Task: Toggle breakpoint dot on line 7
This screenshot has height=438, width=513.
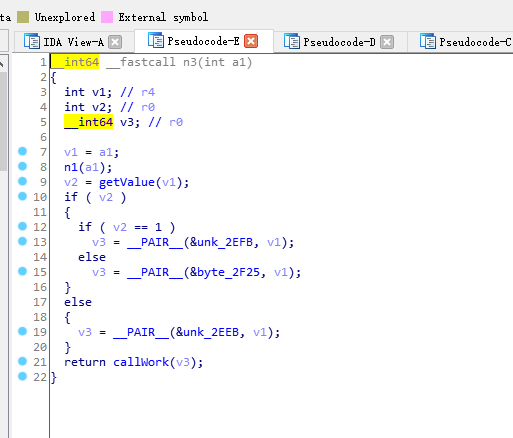Action: point(22,151)
